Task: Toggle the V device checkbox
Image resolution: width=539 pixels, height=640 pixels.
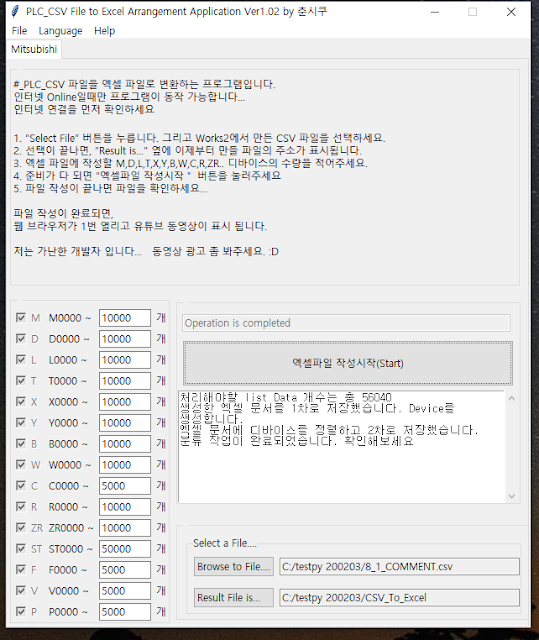Action: (20, 591)
